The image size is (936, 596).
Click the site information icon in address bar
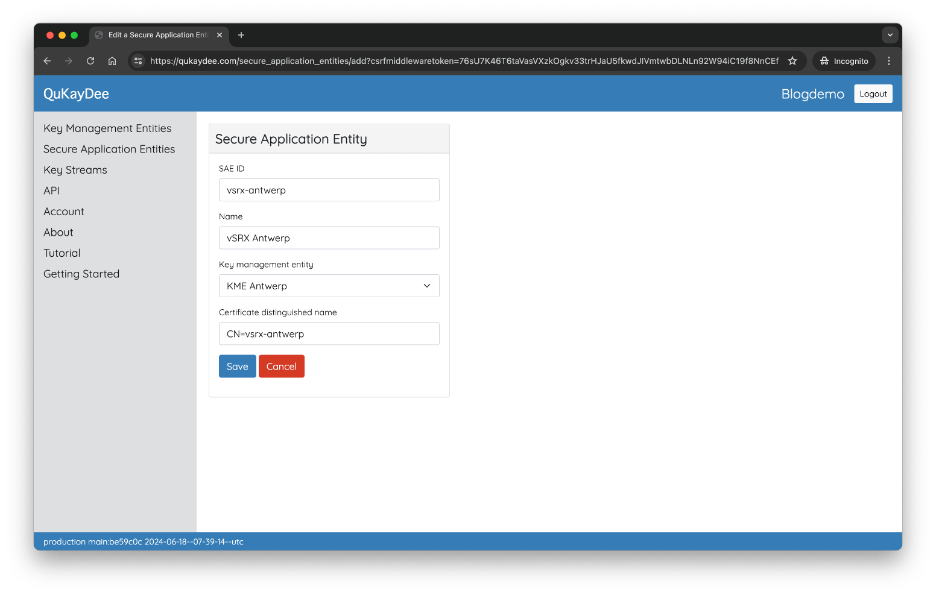139,61
